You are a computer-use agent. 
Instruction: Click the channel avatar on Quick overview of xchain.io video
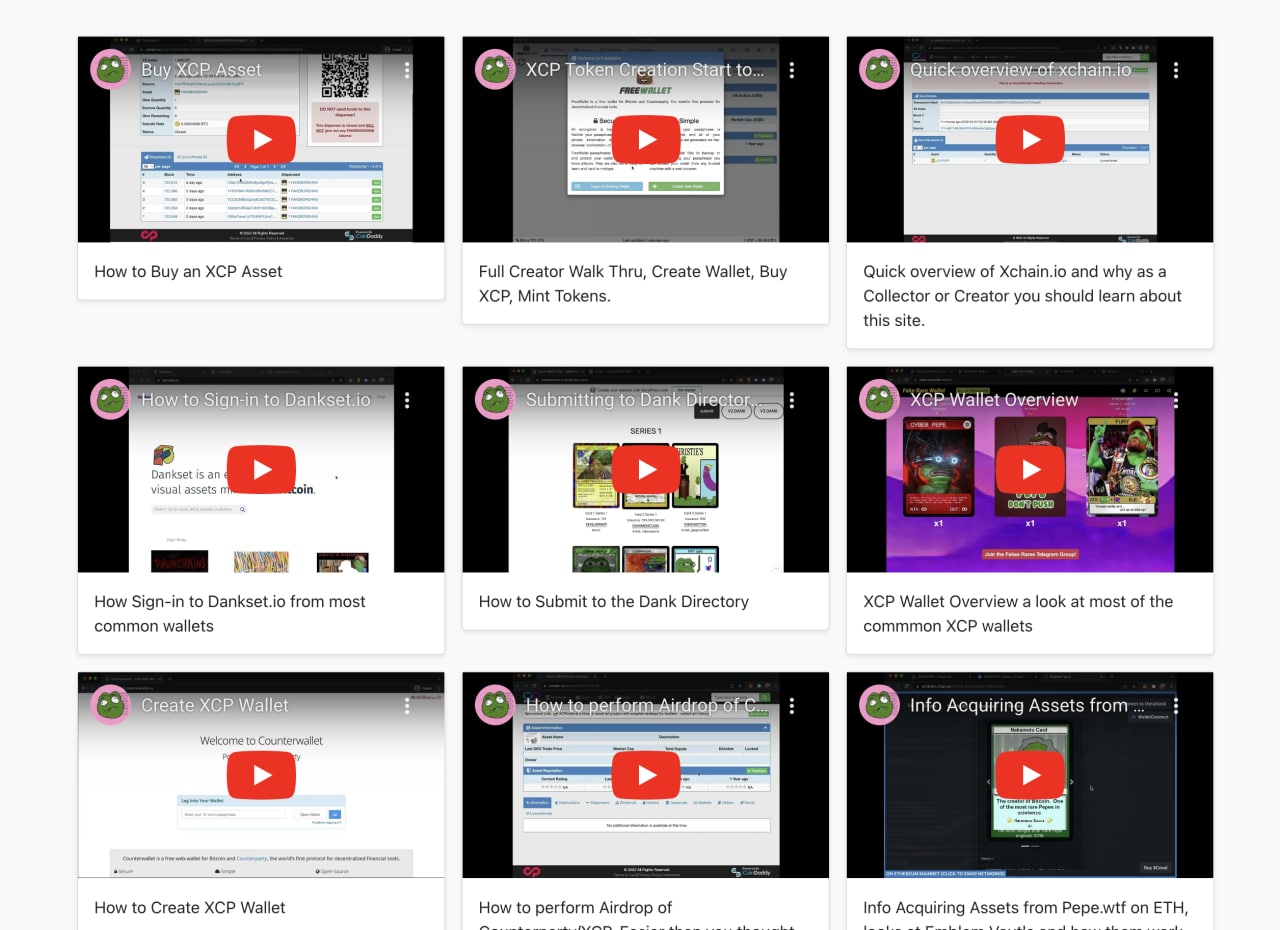tap(880, 69)
